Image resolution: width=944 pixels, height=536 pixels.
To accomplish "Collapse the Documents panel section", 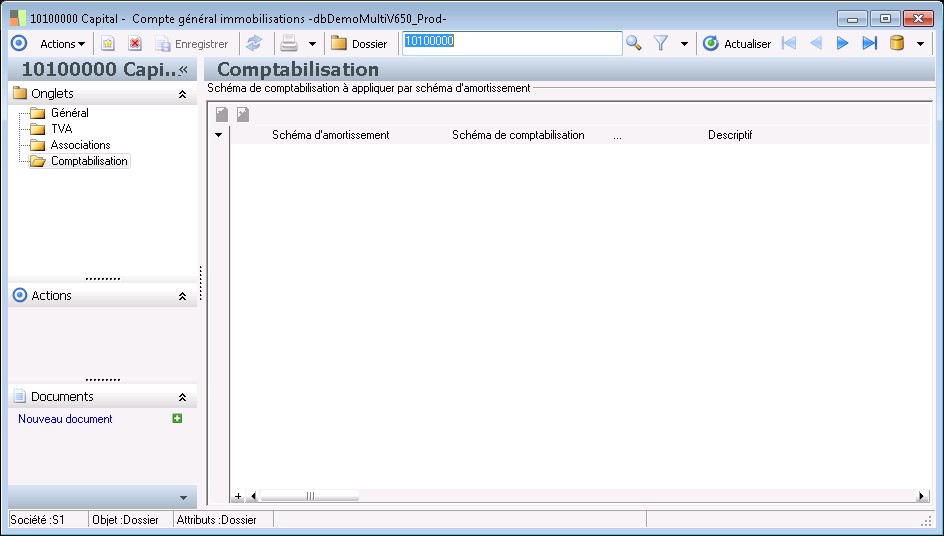I will click(x=182, y=397).
